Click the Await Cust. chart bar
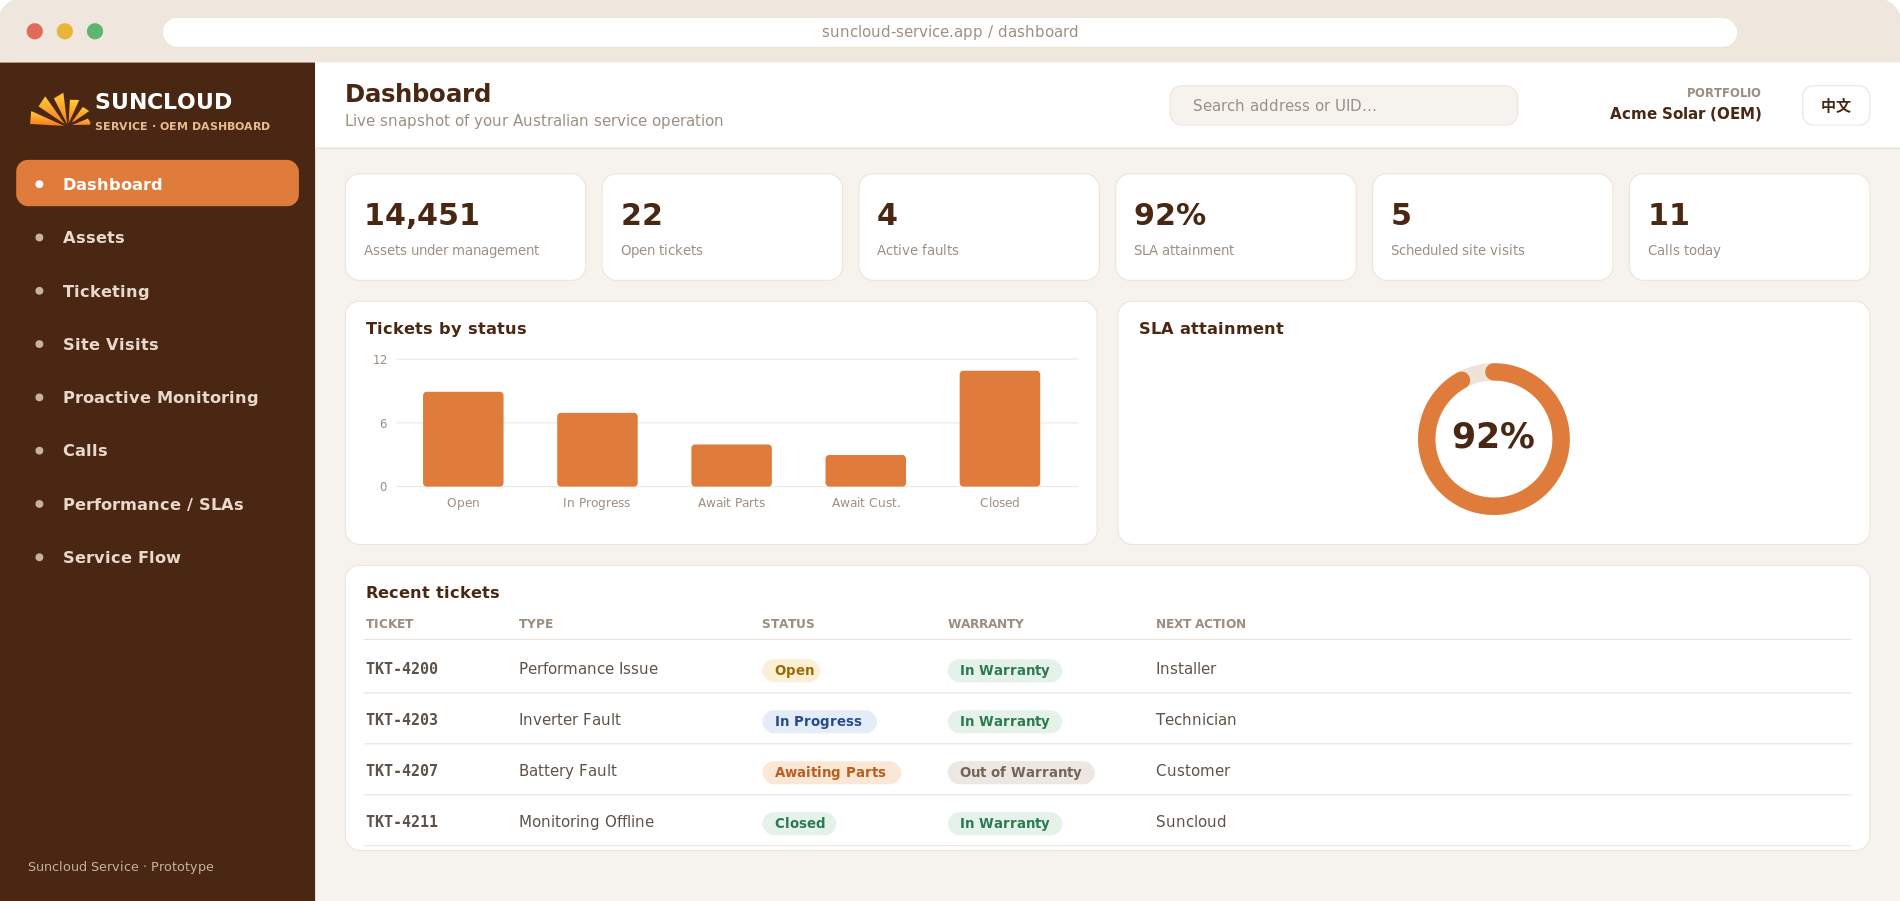 [x=865, y=471]
